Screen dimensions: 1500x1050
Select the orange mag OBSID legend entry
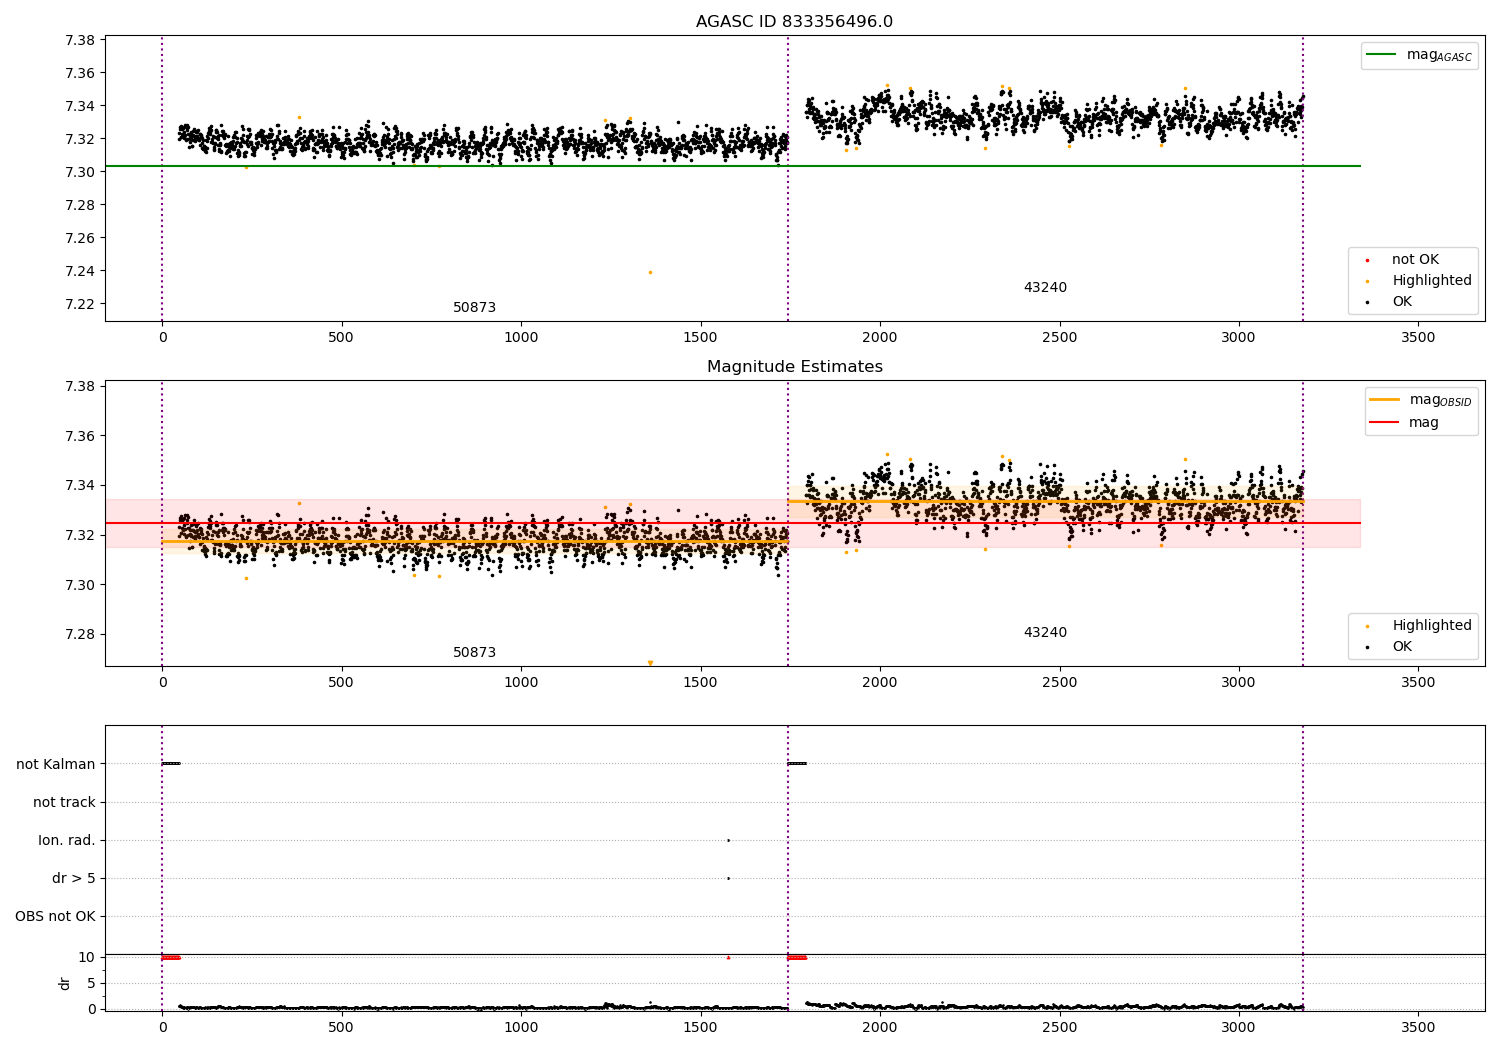[1421, 400]
